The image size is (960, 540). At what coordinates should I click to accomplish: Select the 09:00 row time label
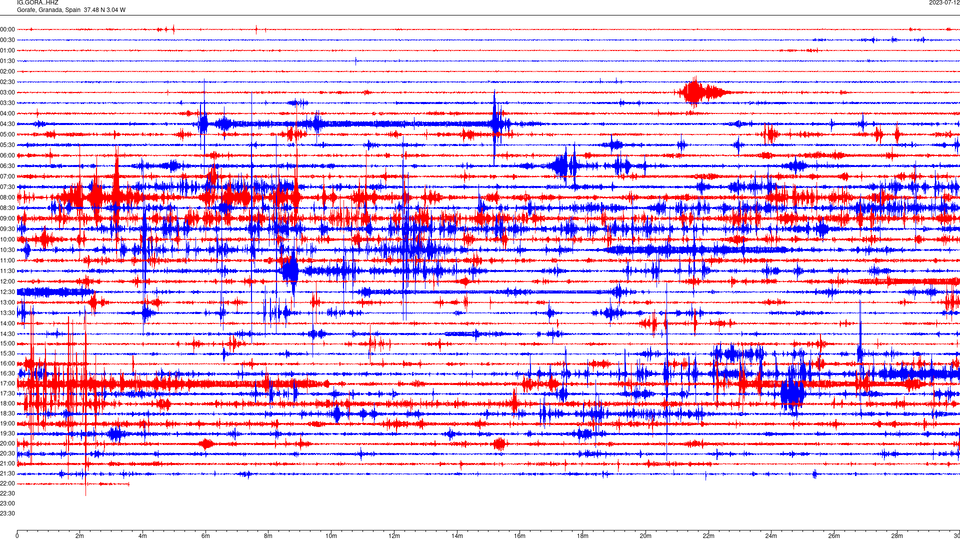point(7,219)
